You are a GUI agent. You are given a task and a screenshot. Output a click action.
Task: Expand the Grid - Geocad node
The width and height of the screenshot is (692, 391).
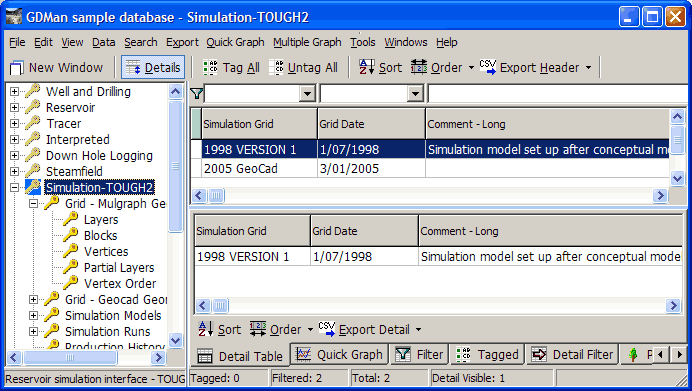[x=34, y=300]
